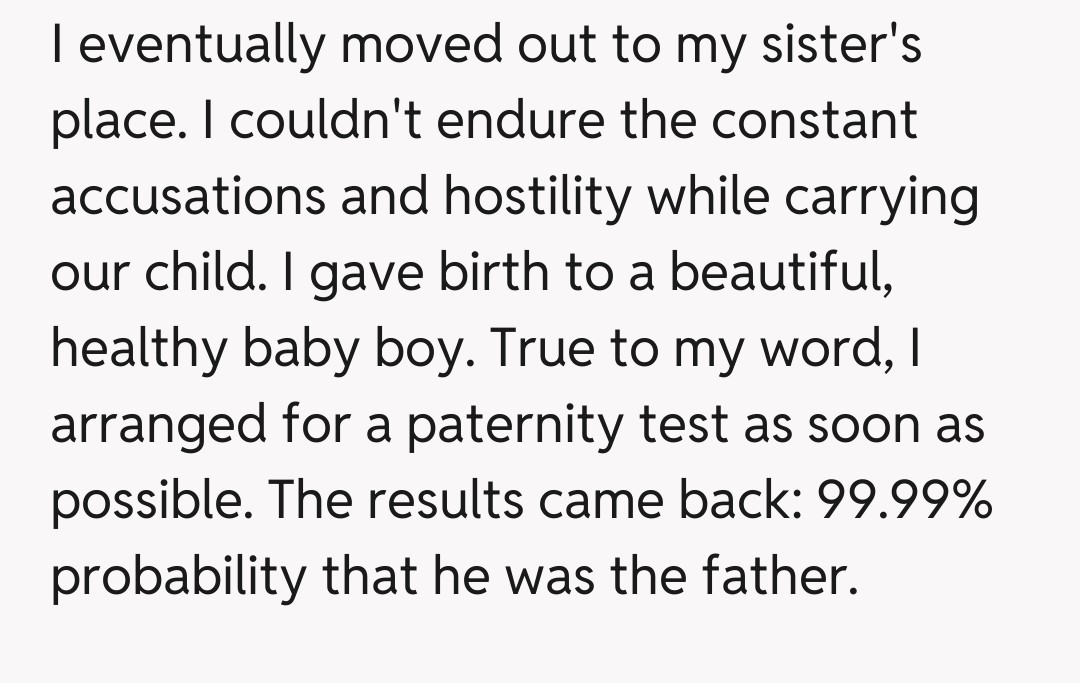Screen dimensions: 1080x683
Task: Click the word "arranged"
Action: click(158, 426)
